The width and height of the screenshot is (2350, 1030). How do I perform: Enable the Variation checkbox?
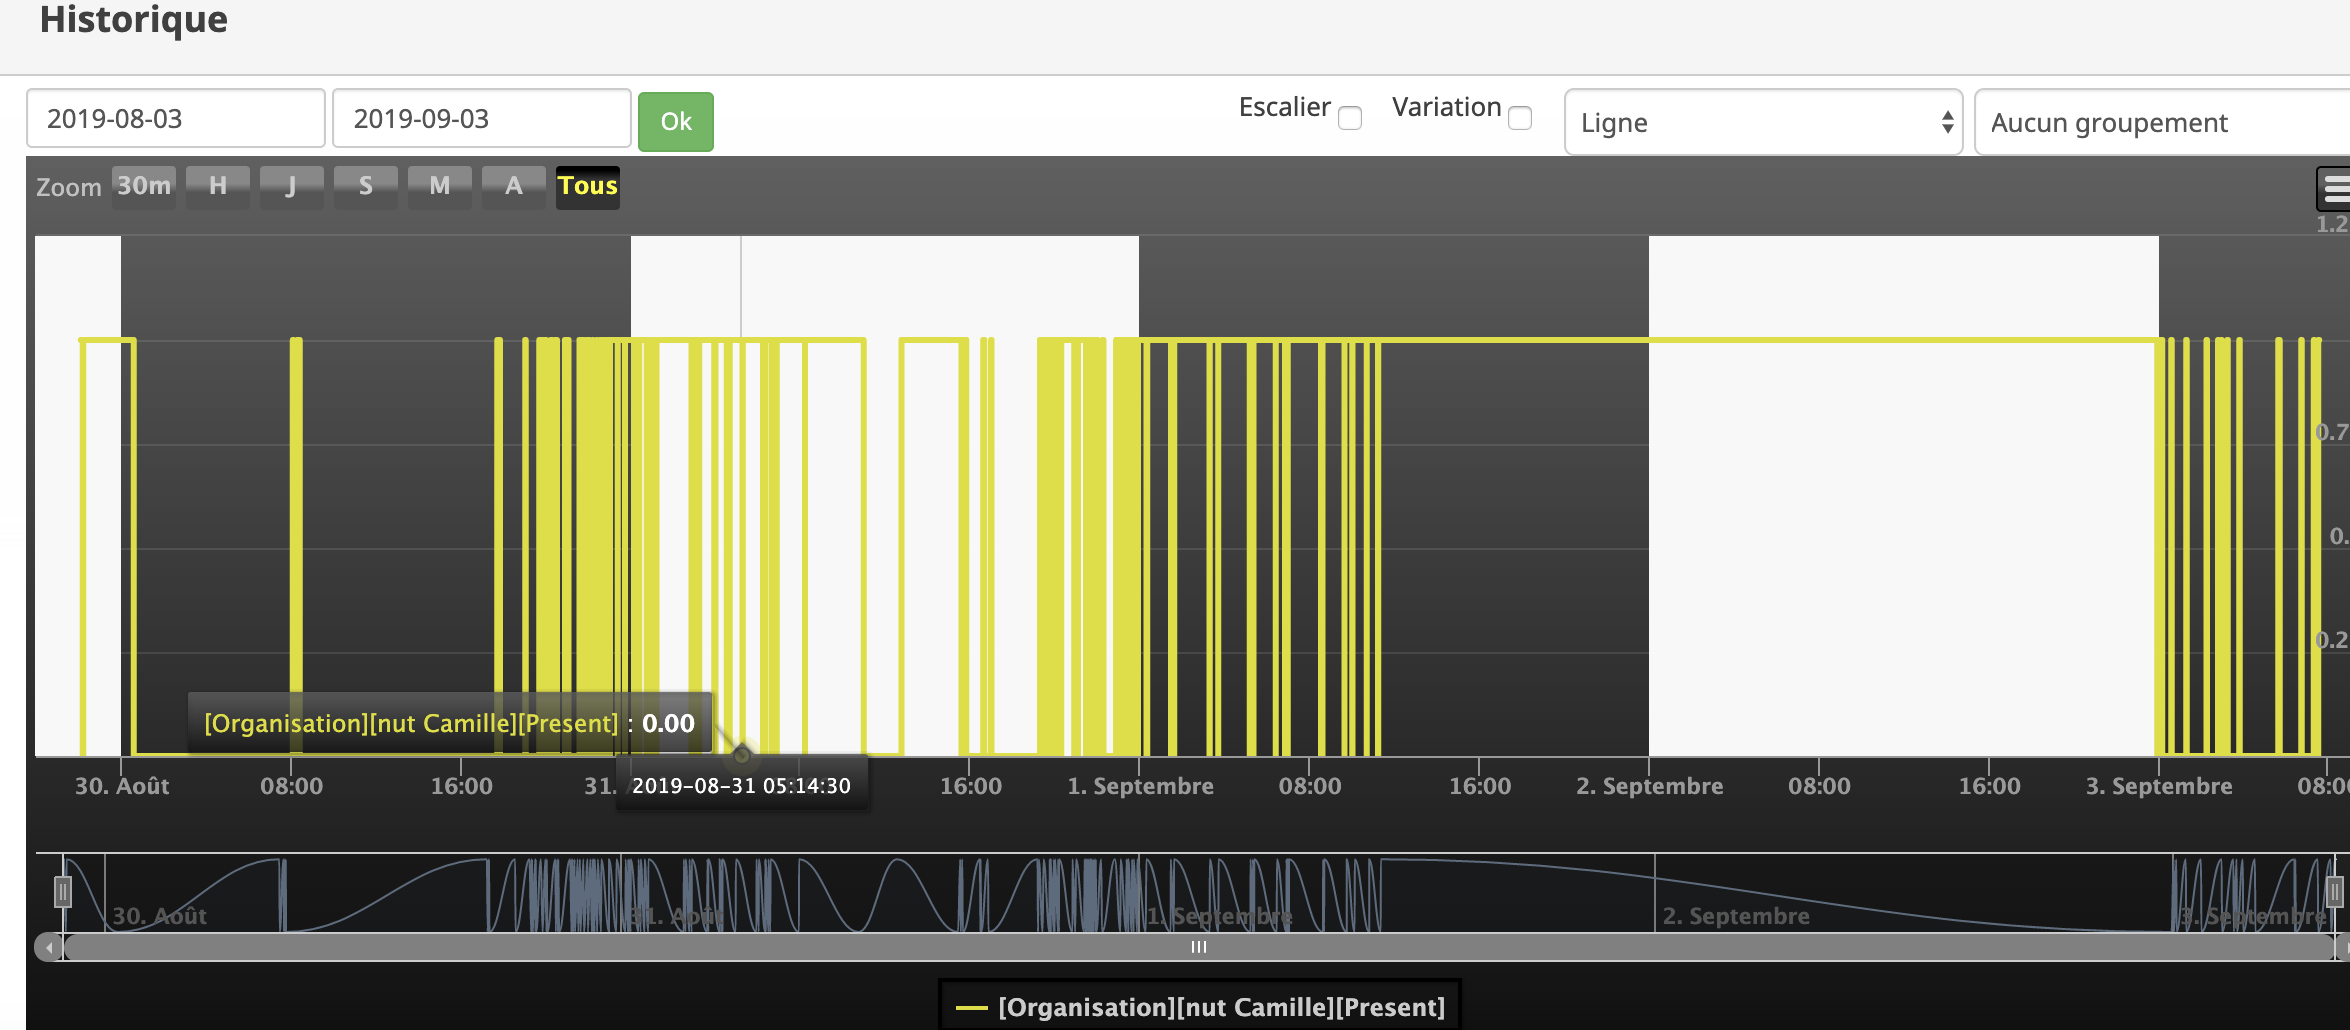click(1520, 118)
